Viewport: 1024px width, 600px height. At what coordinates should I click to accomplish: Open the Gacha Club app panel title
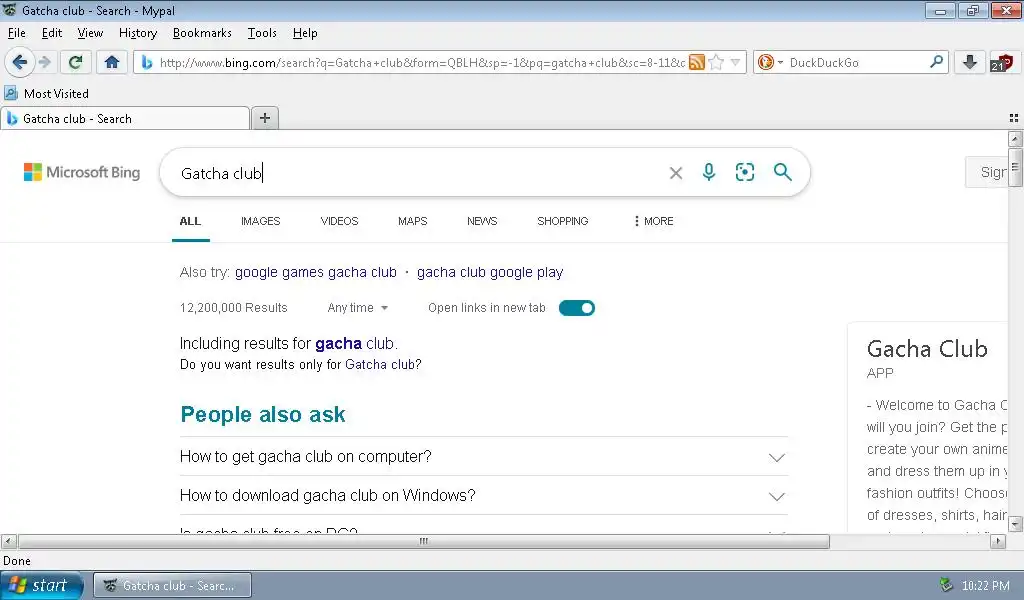pyautogui.click(x=927, y=349)
